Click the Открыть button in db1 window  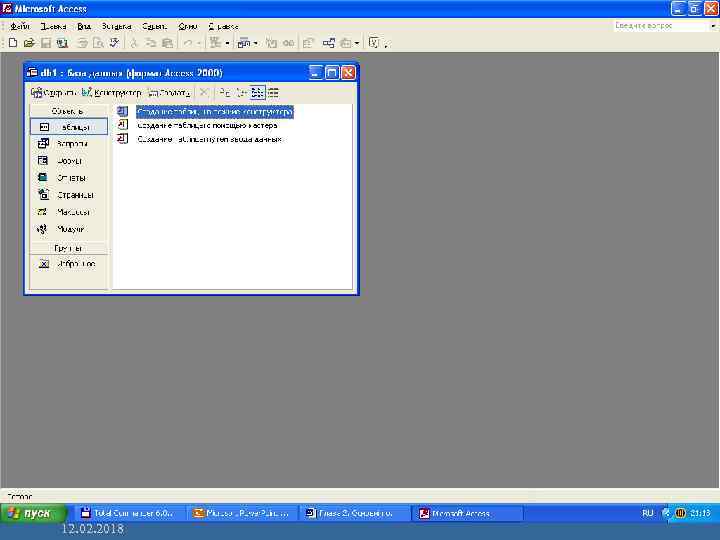[53, 93]
